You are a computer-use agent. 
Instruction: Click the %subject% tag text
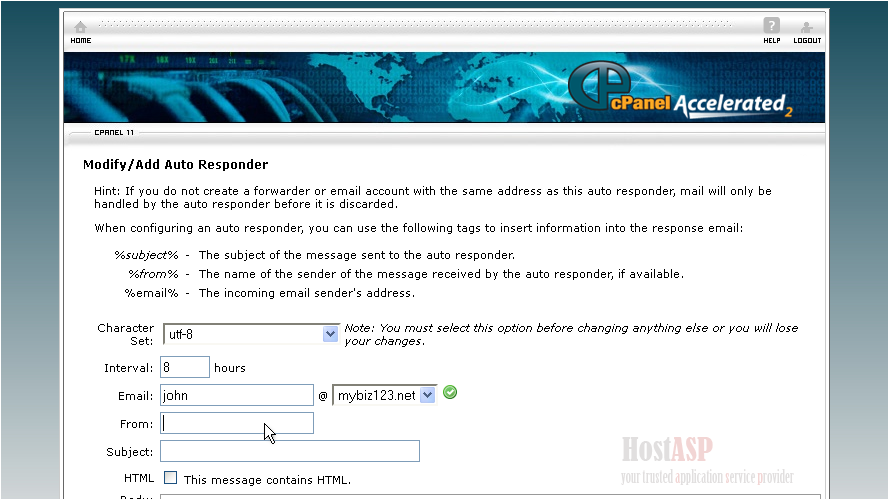point(146,255)
